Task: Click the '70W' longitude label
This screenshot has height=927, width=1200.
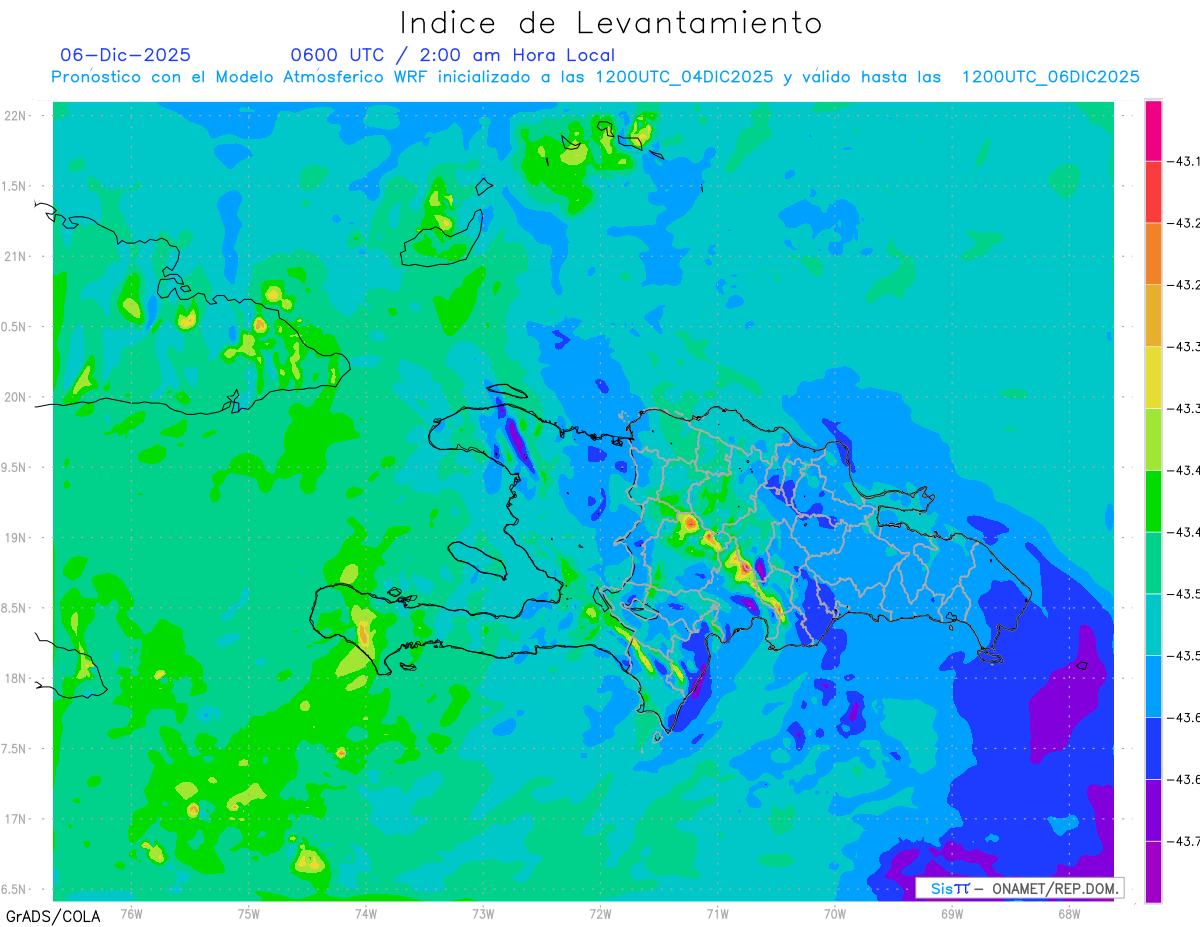Action: click(x=835, y=913)
